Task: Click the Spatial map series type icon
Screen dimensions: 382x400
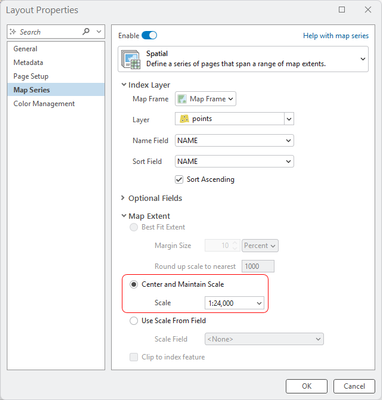Action: pos(131,59)
